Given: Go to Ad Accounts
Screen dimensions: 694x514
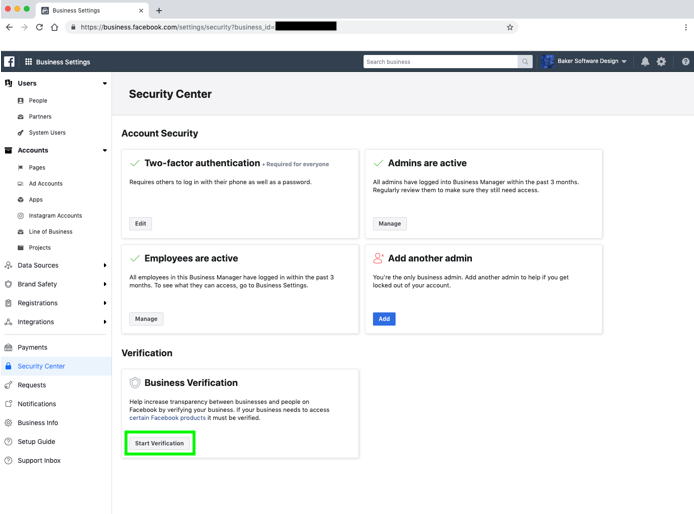Looking at the screenshot, I should click(46, 183).
